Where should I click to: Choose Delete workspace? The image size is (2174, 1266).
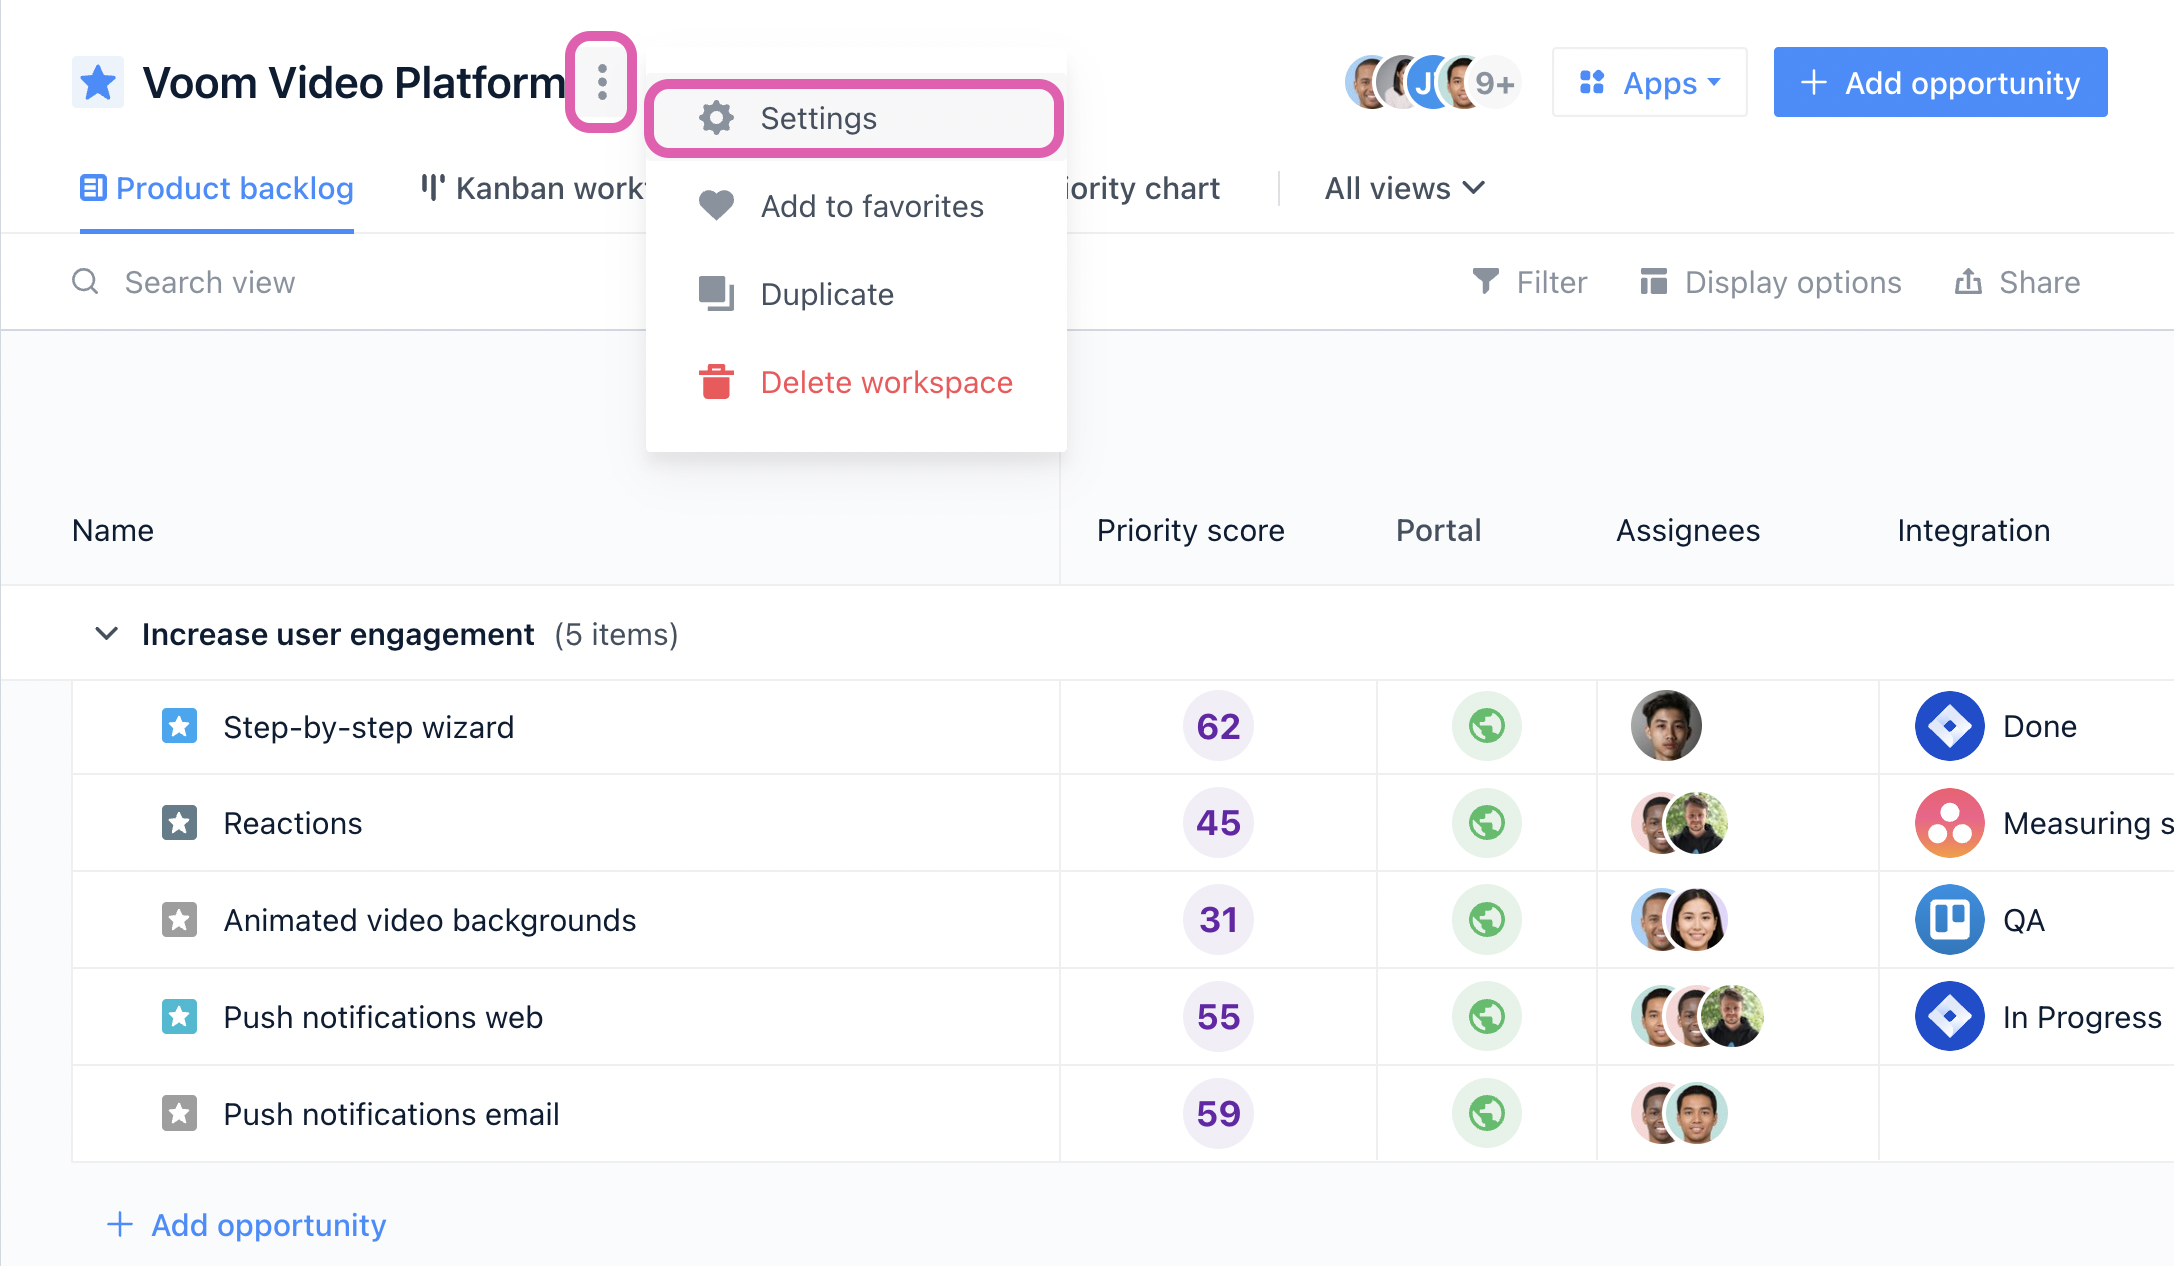point(856,382)
